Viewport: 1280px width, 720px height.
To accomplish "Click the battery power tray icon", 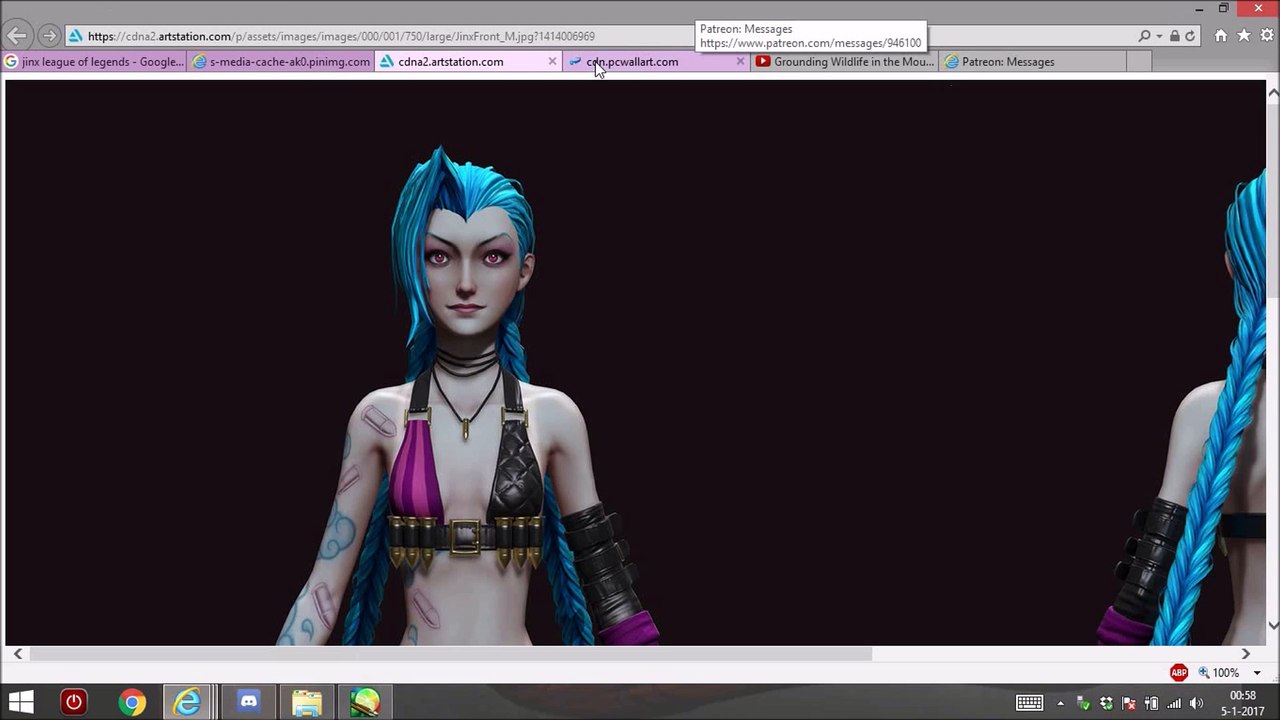I will (1151, 703).
